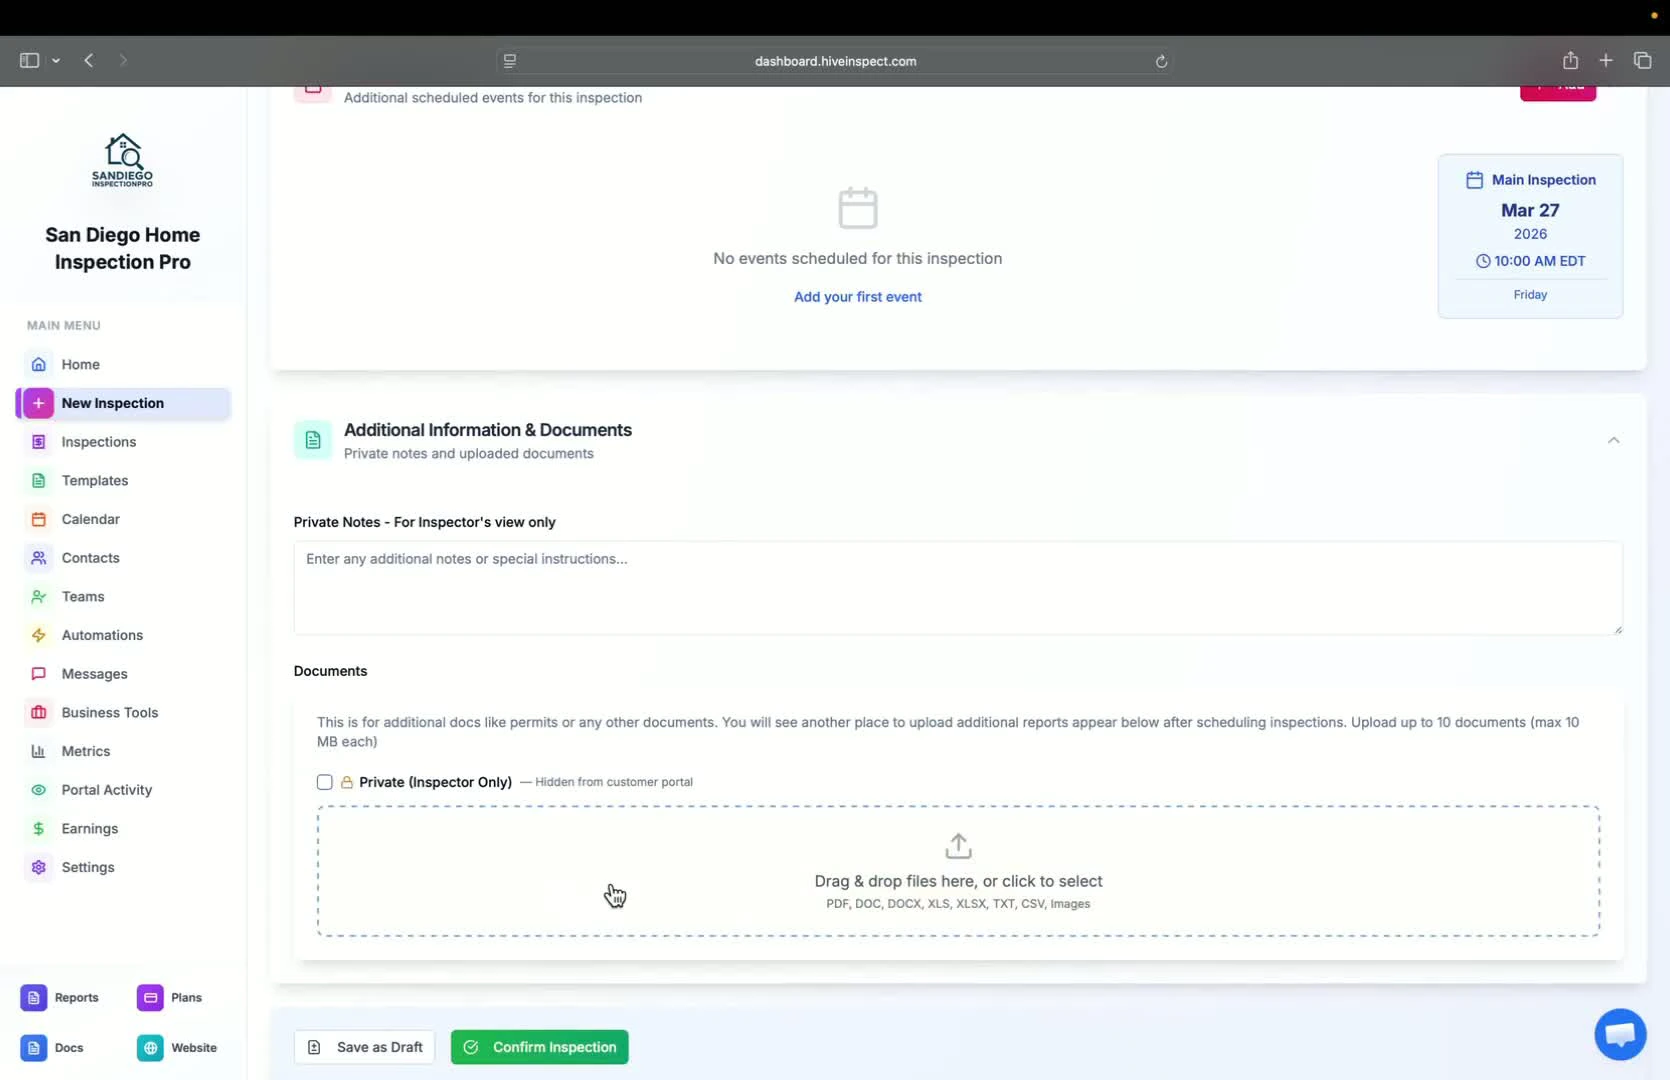Screen dimensions: 1670x1080
Task: Open Inspections from the main menu
Action: pyautogui.click(x=123, y=442)
